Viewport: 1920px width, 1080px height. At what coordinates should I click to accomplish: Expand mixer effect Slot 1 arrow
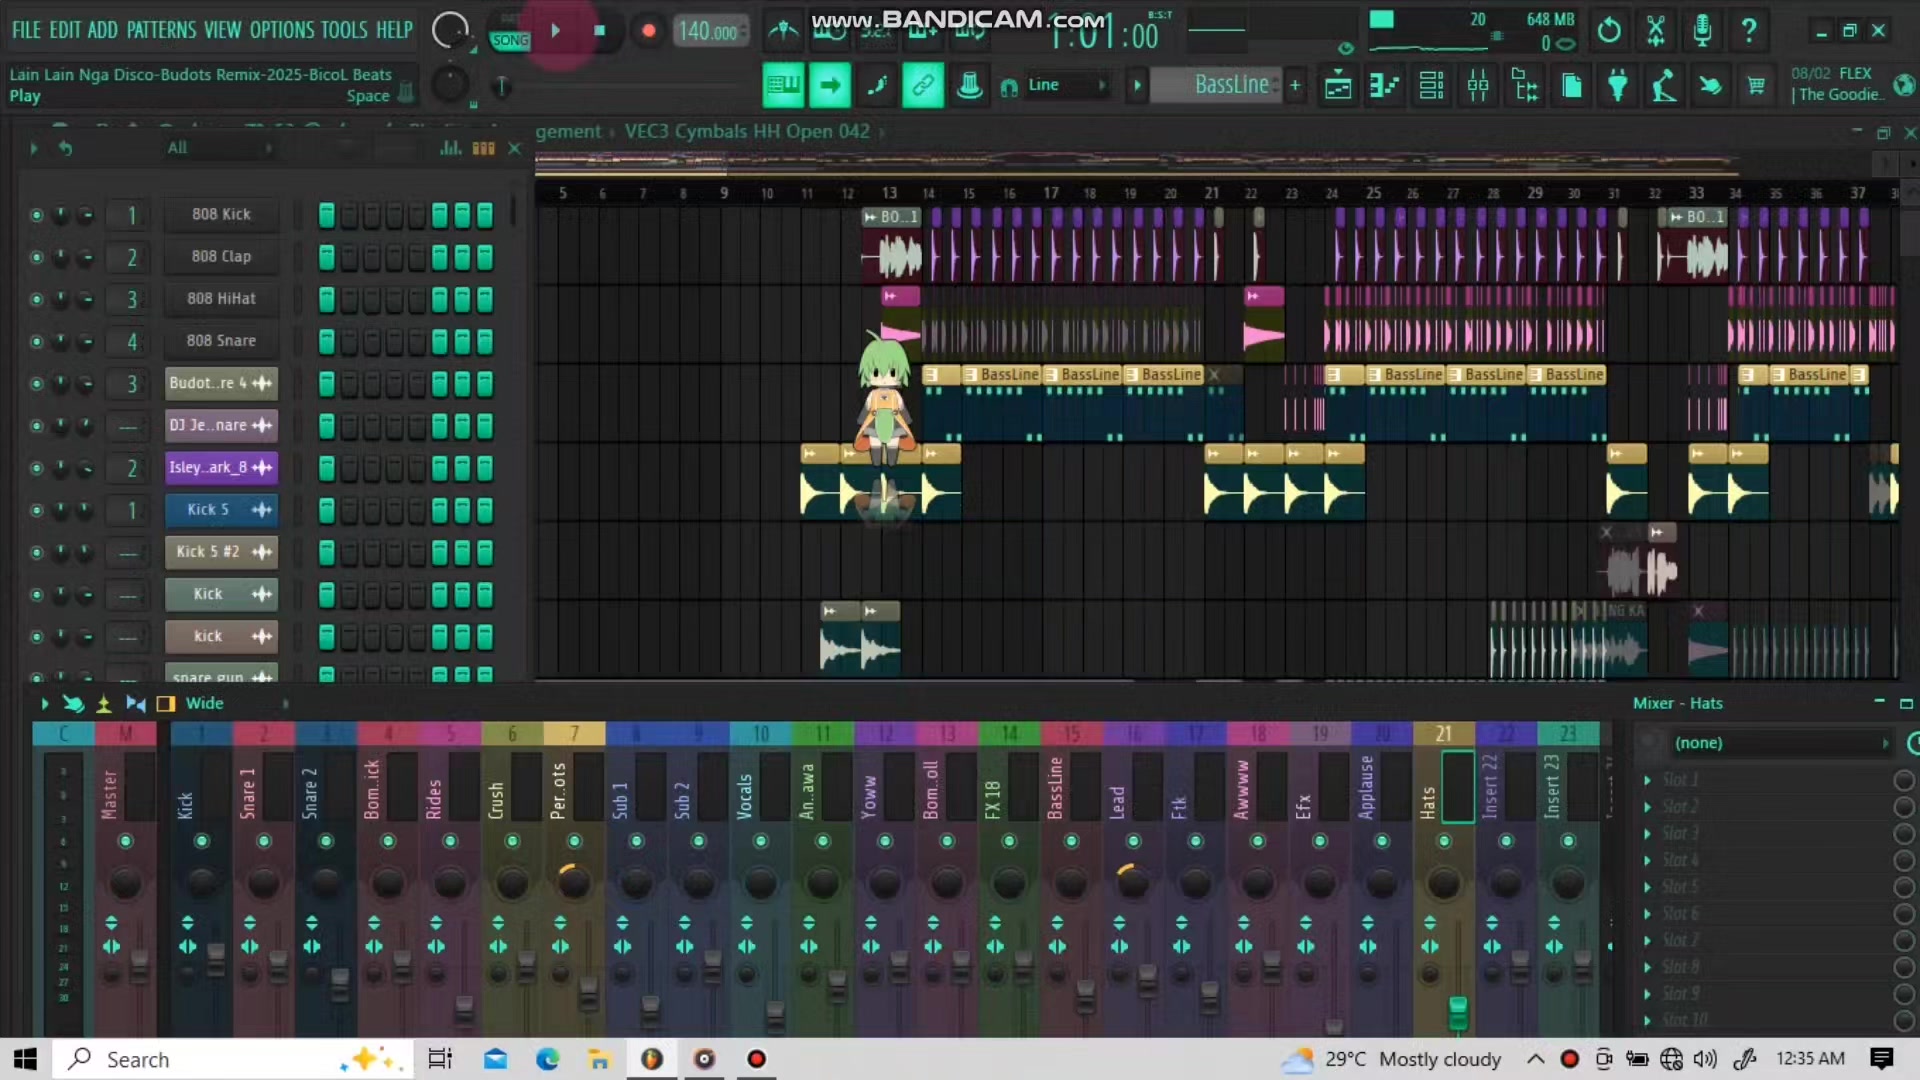[x=1647, y=780]
